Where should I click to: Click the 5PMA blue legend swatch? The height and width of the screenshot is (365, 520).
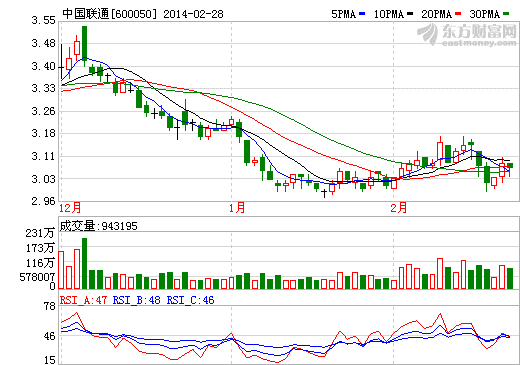[x=362, y=14]
